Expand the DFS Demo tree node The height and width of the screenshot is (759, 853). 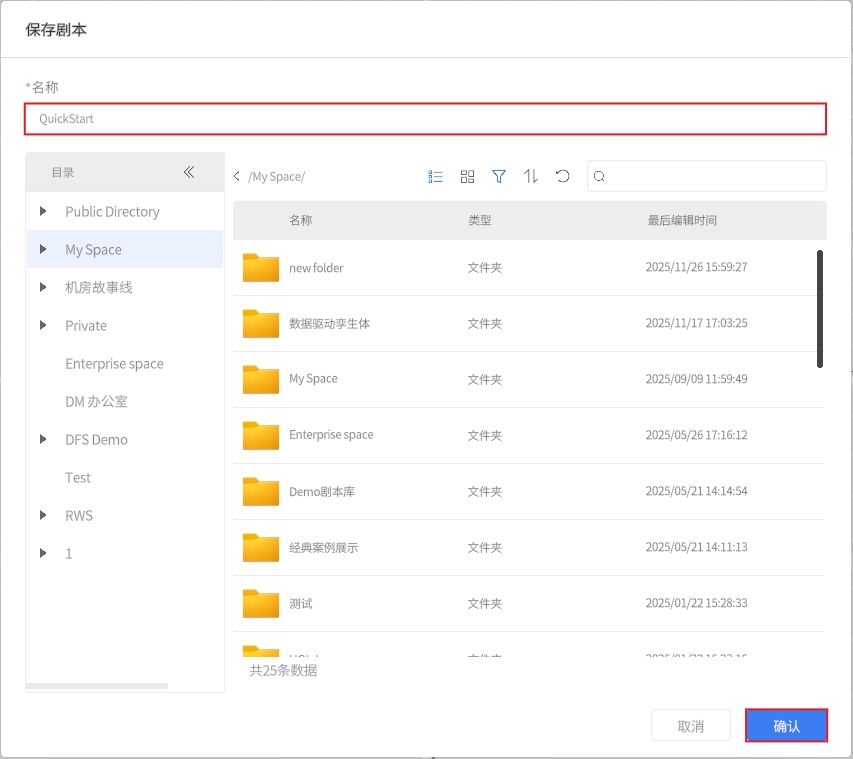tap(43, 439)
